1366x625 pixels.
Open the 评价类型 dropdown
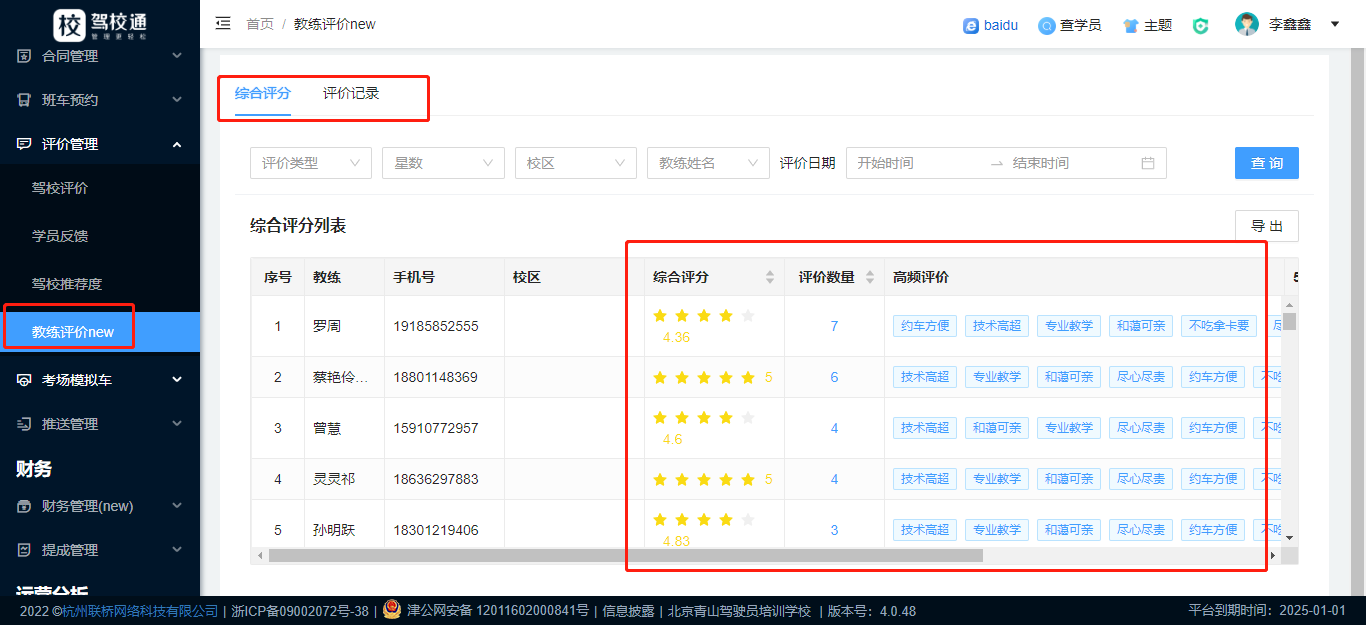tap(311, 163)
